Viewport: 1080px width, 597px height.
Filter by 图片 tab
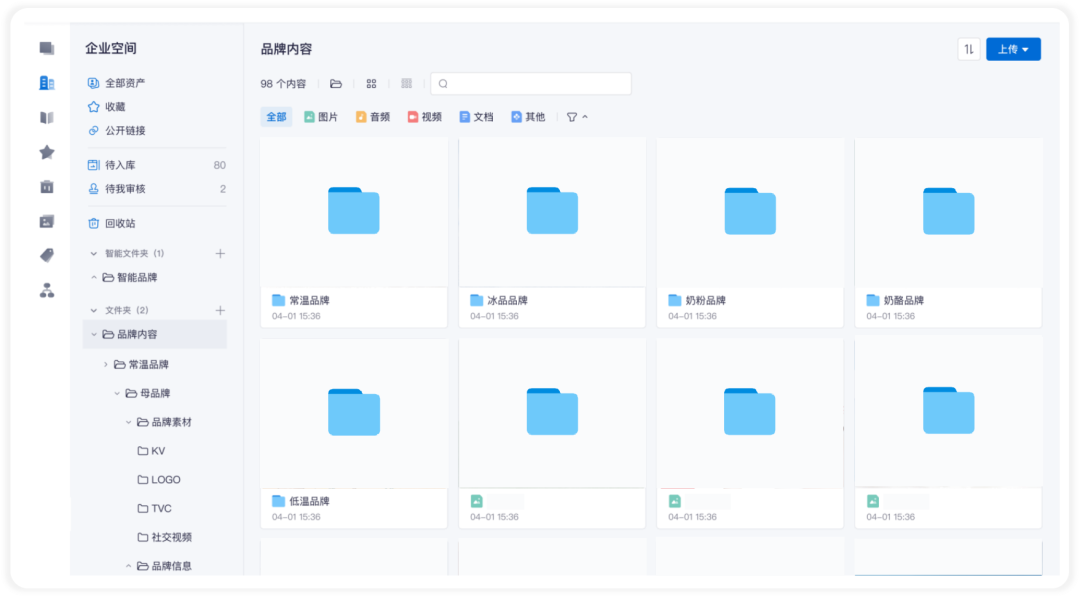[x=321, y=117]
